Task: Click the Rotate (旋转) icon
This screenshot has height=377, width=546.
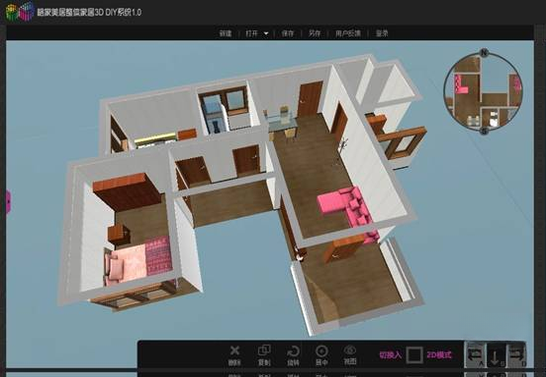Action: 293,351
